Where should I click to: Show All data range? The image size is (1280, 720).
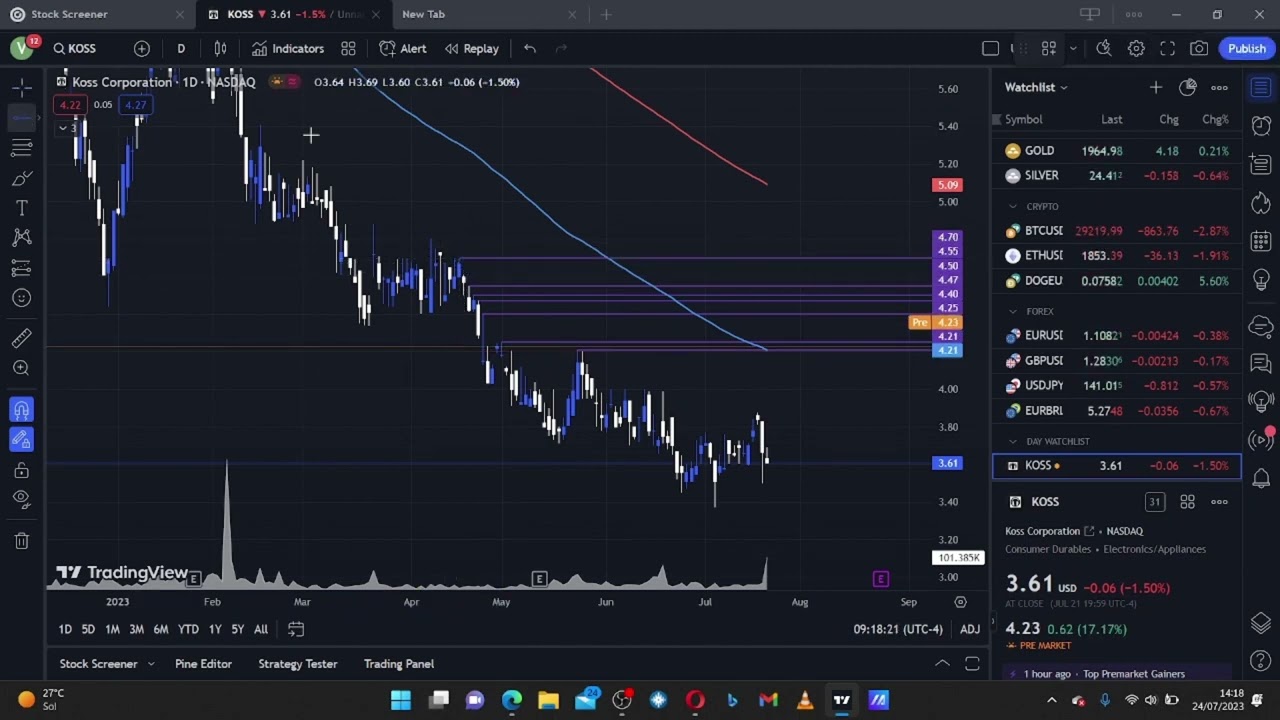(261, 629)
